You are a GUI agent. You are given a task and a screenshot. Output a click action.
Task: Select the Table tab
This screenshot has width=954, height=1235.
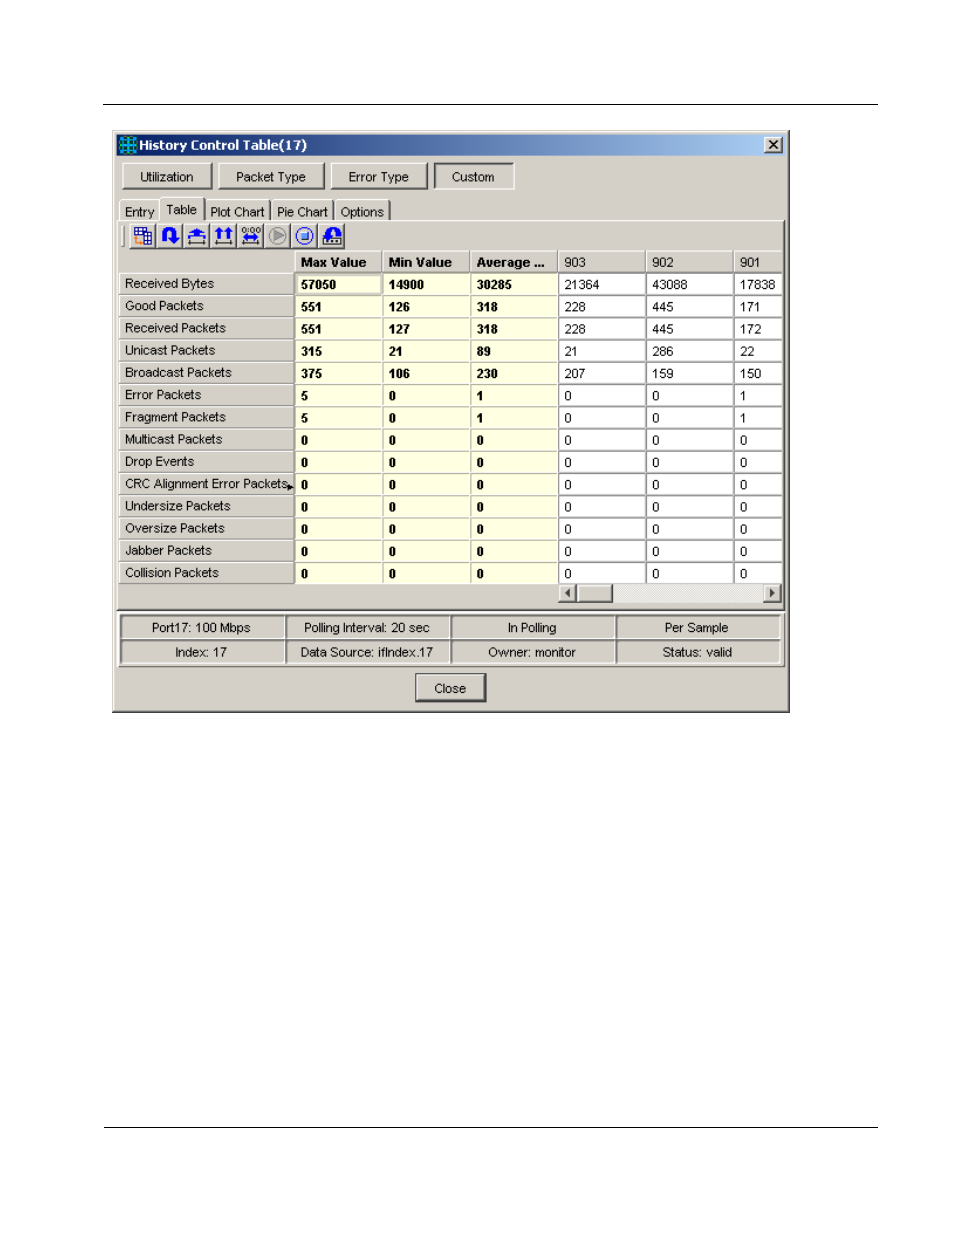pos(182,210)
